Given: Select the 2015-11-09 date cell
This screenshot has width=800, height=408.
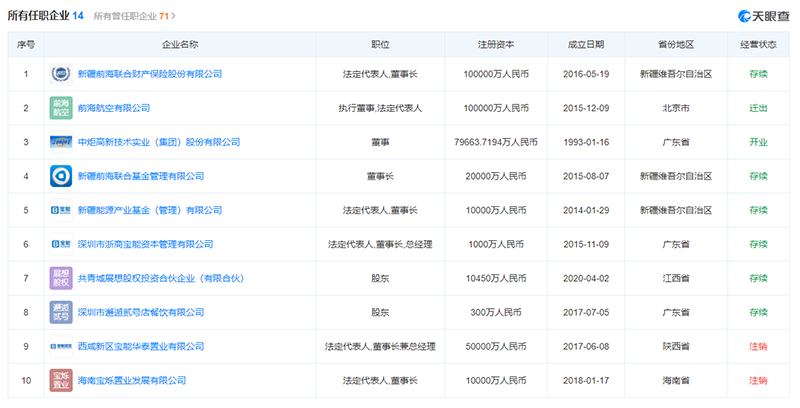Looking at the screenshot, I should [586, 244].
